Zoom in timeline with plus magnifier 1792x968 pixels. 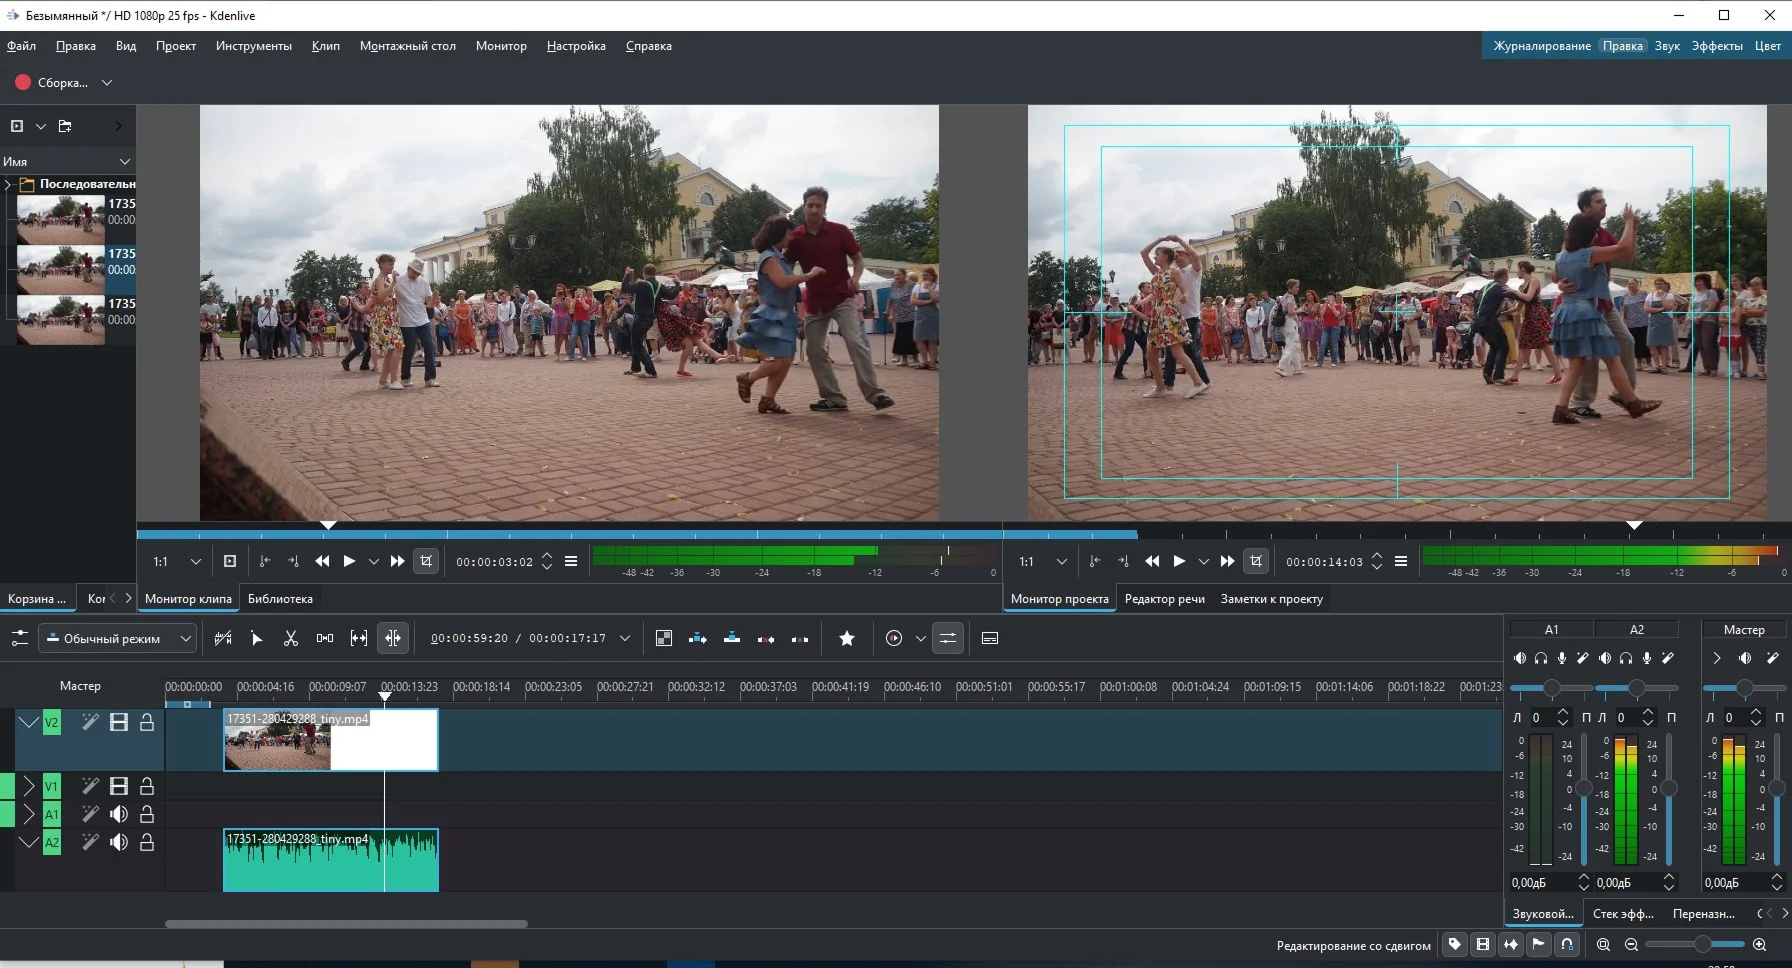pos(1760,944)
